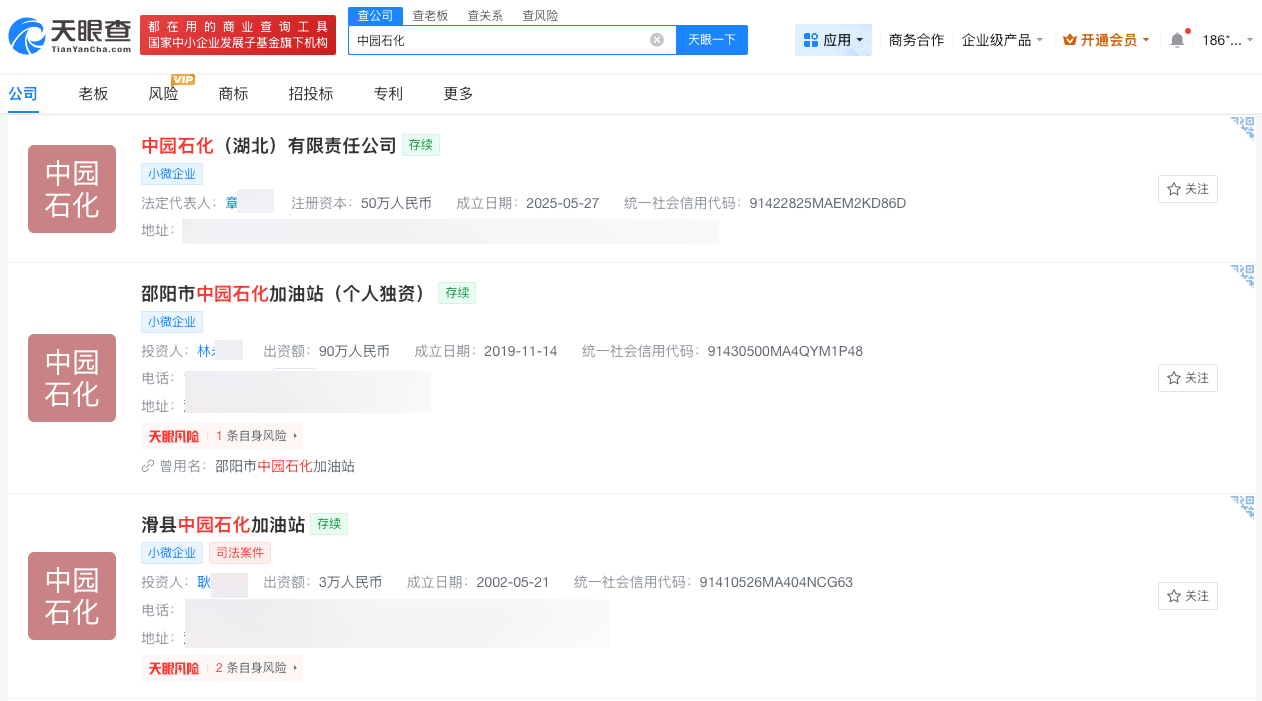Viewport: 1262px width, 701px height.
Task: Open the 更多 dropdown in the navigation bar
Action: pyautogui.click(x=457, y=93)
